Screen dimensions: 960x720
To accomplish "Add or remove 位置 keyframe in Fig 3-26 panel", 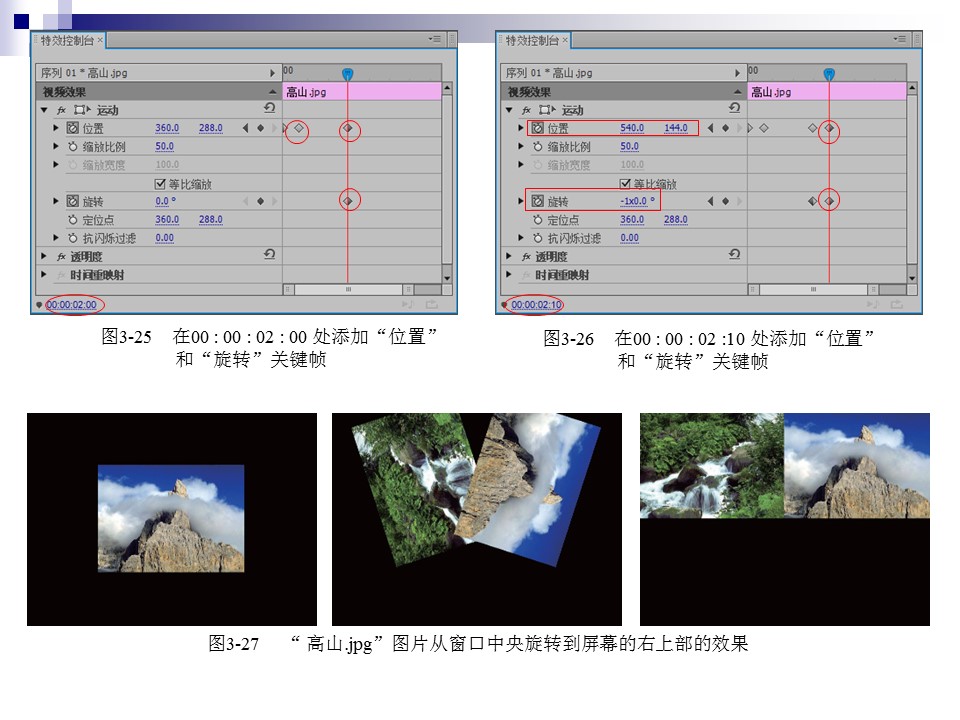I will [726, 128].
